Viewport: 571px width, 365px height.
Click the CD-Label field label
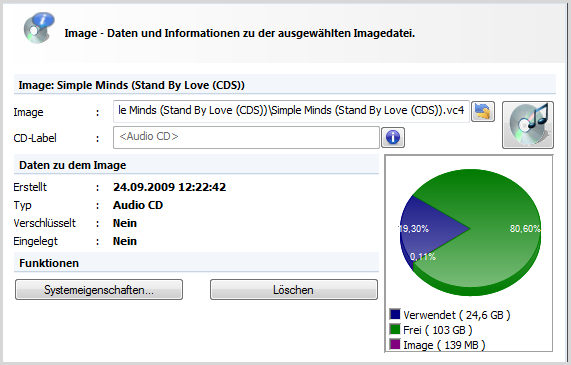click(35, 138)
